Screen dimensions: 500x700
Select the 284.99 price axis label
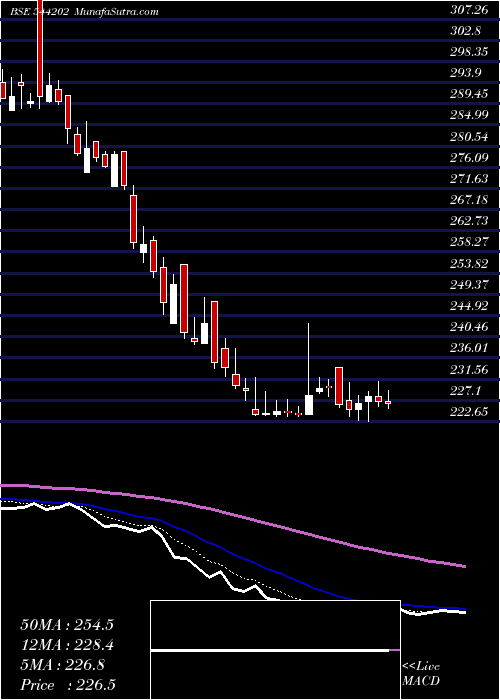point(468,115)
